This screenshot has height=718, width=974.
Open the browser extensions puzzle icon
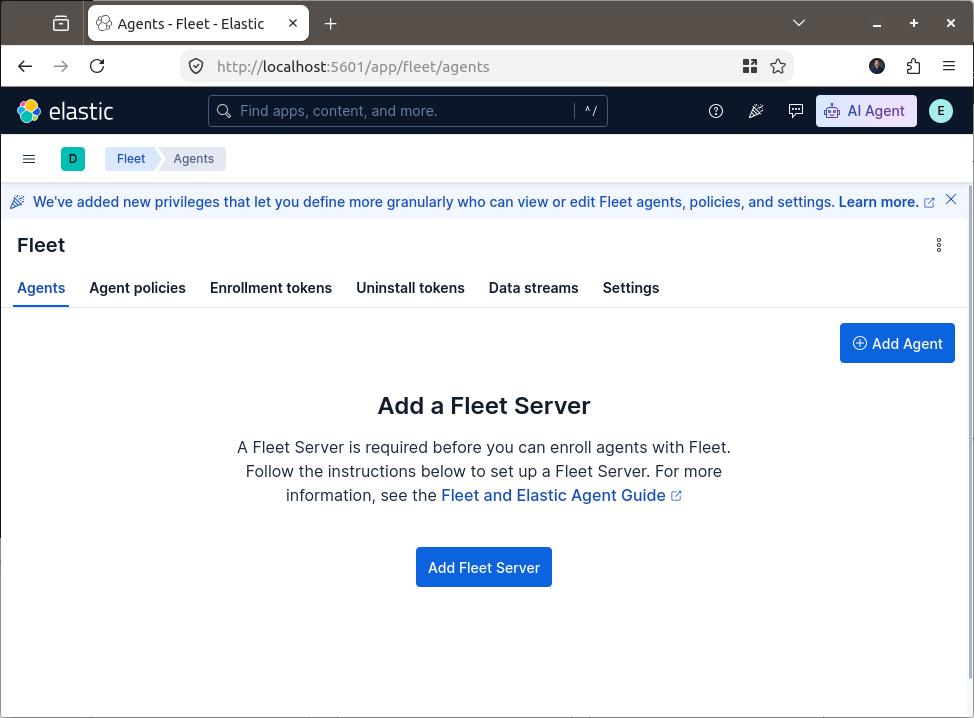(x=913, y=66)
